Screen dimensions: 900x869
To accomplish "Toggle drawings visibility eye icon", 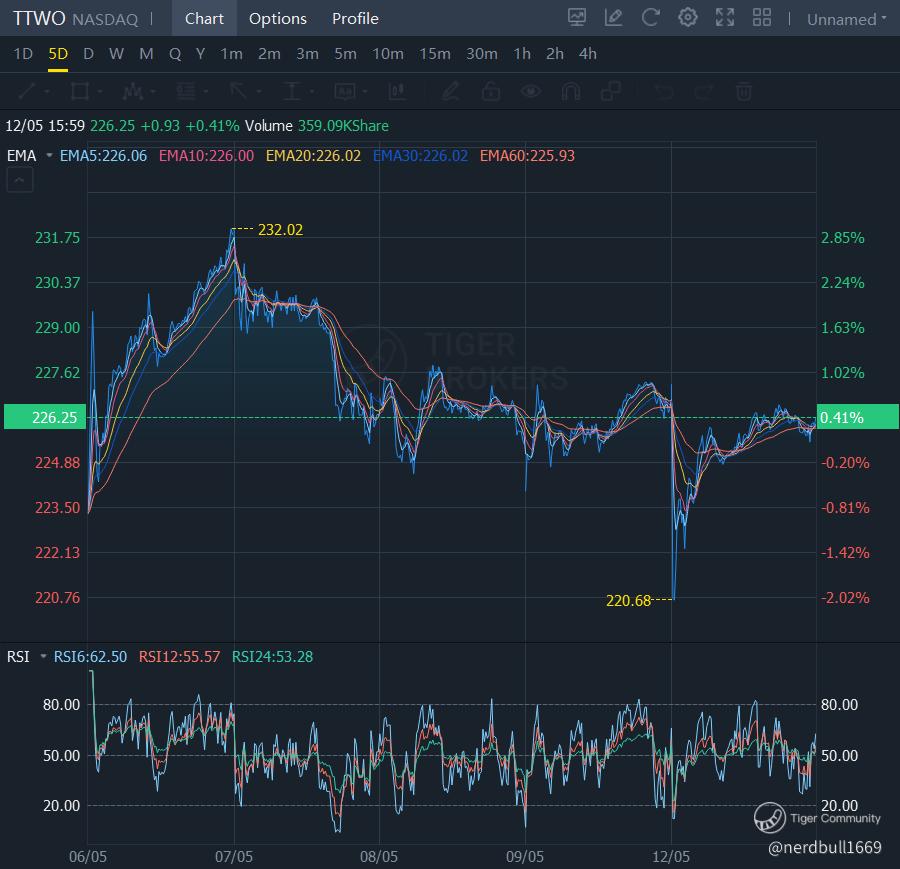I will 531,91.
